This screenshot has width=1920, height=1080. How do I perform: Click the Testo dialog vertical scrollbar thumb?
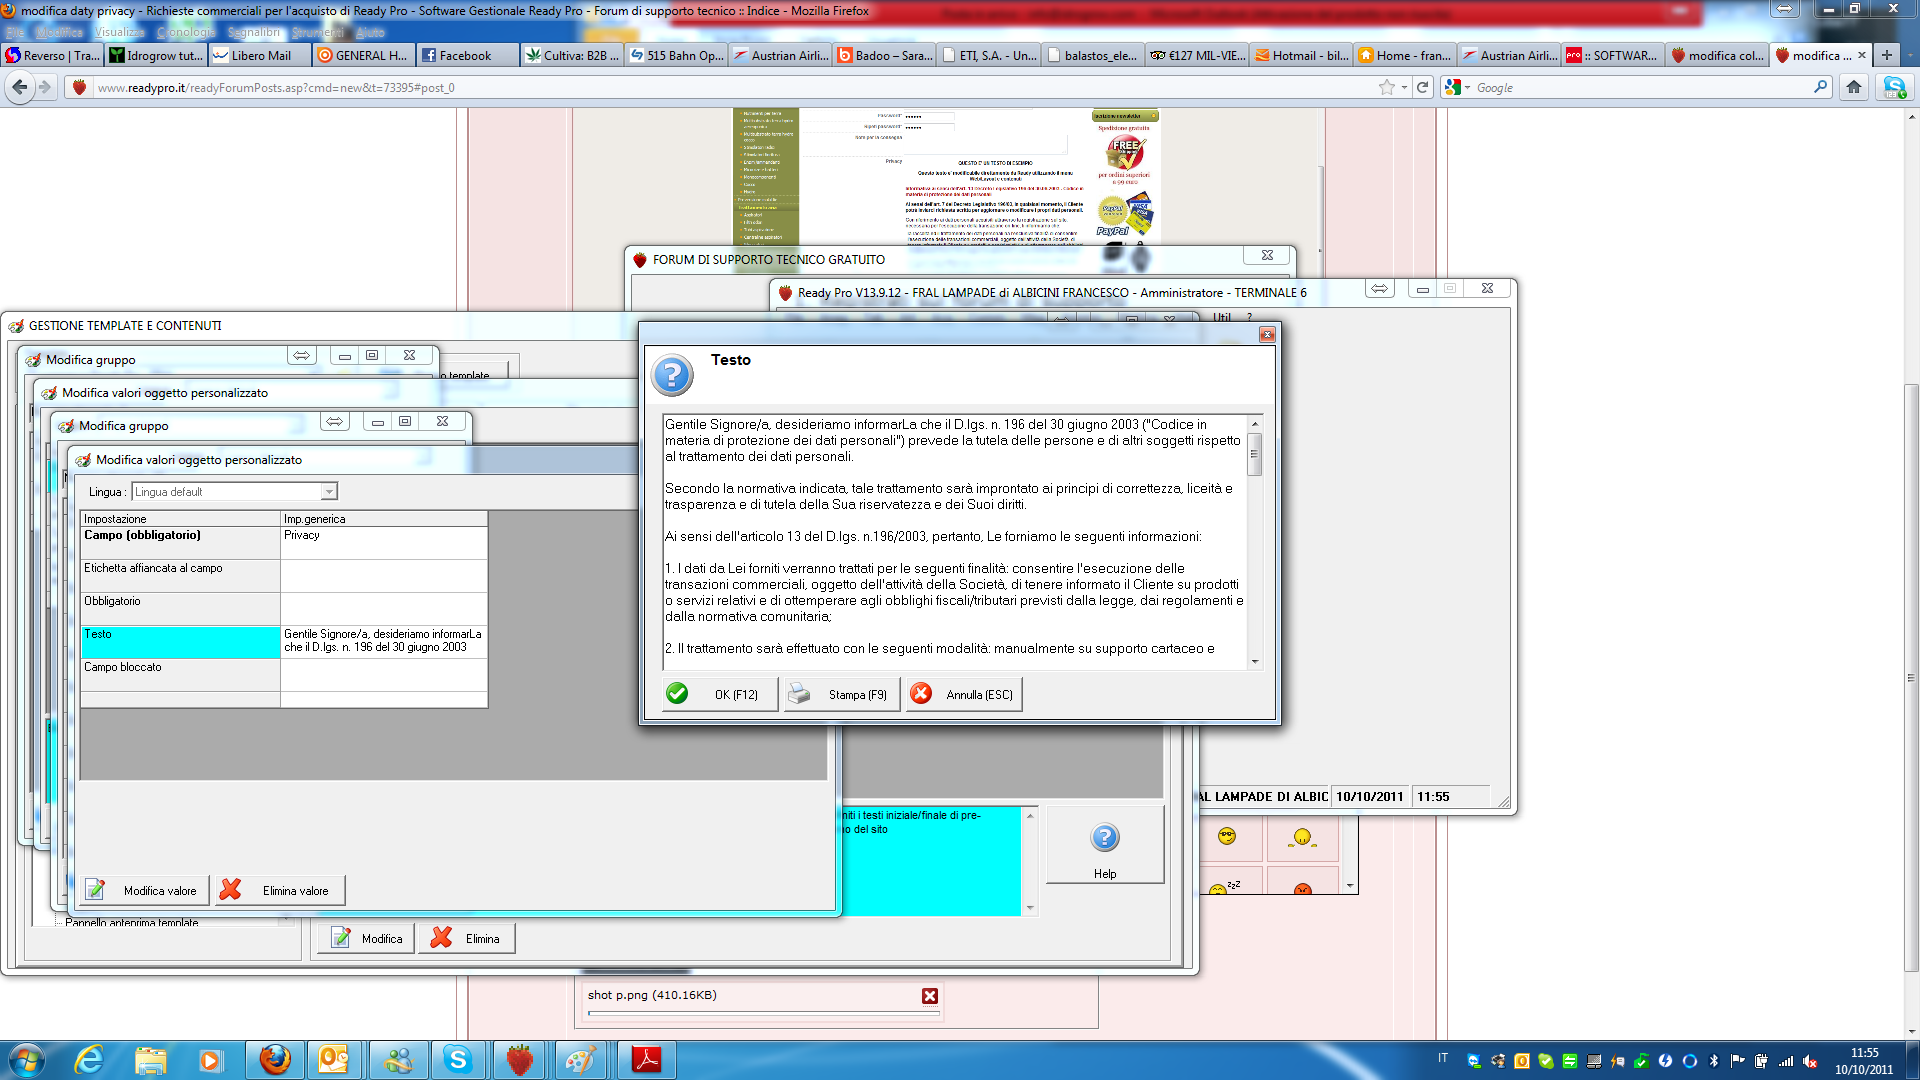click(1254, 455)
